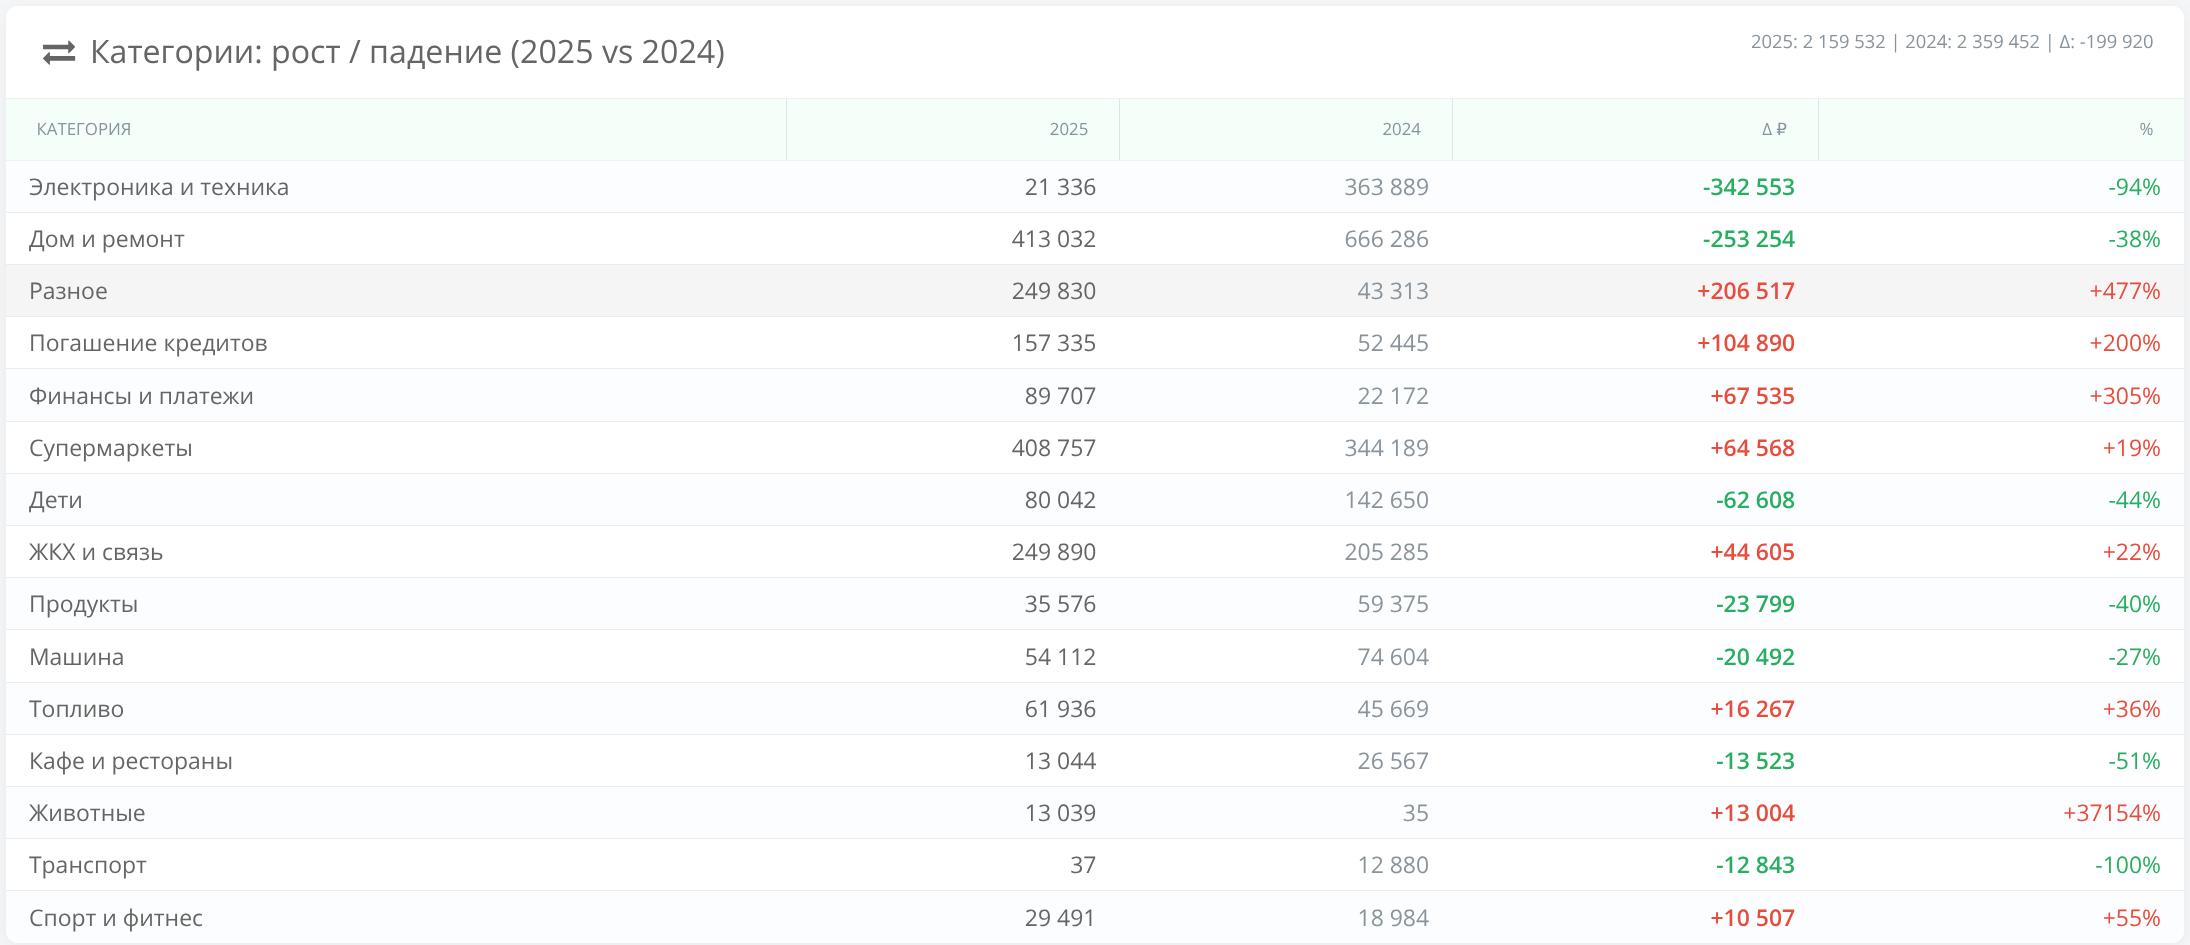Image resolution: width=2190 pixels, height=945 pixels.
Task: Select the Топливо category row
Action: pos(77,709)
